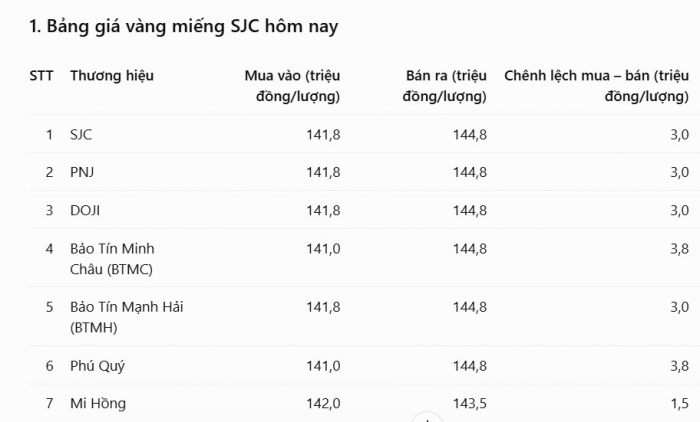Select the PNJ brand cell

82,172
